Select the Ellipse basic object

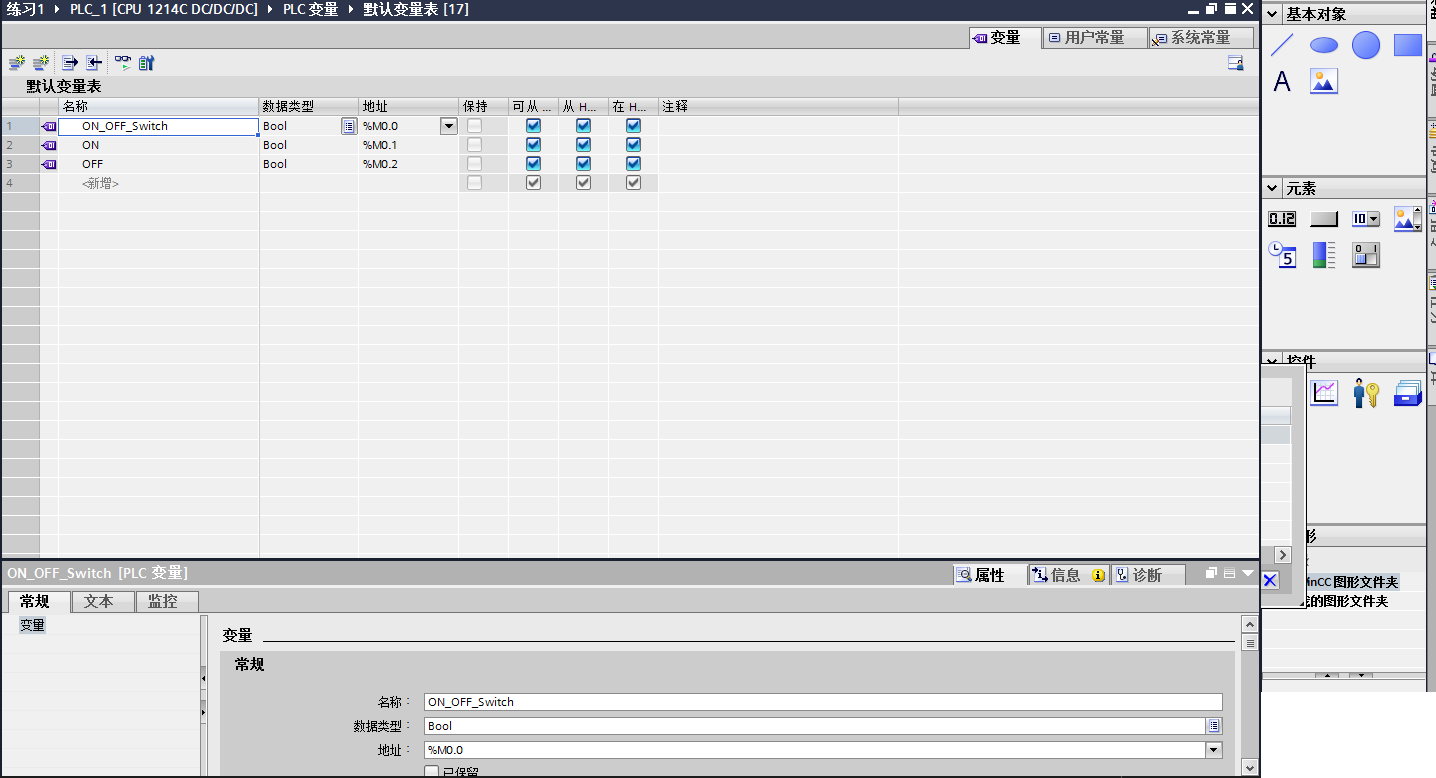[1324, 45]
